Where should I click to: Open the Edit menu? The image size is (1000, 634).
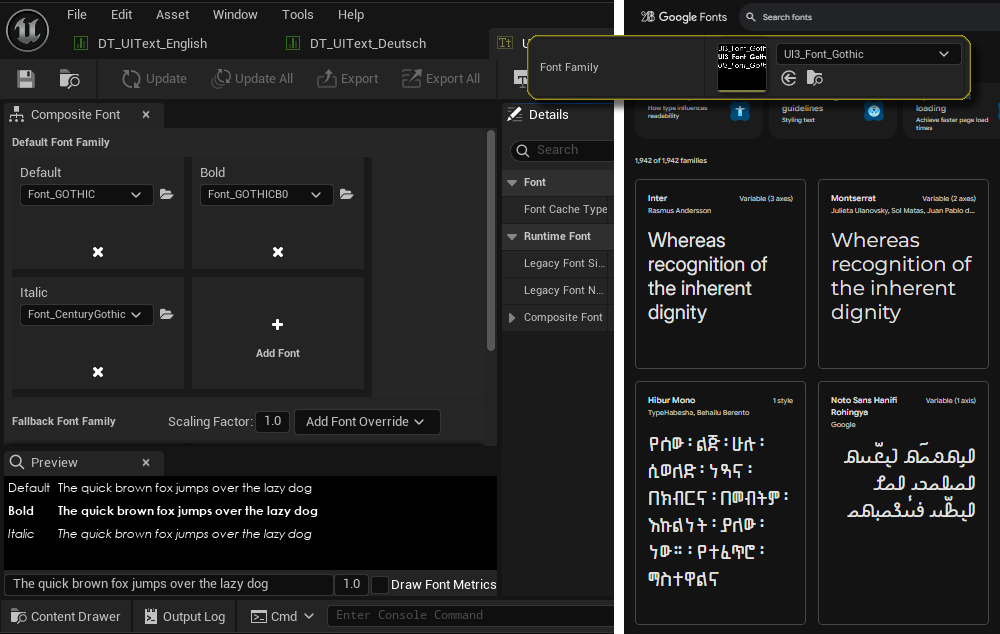click(x=121, y=14)
